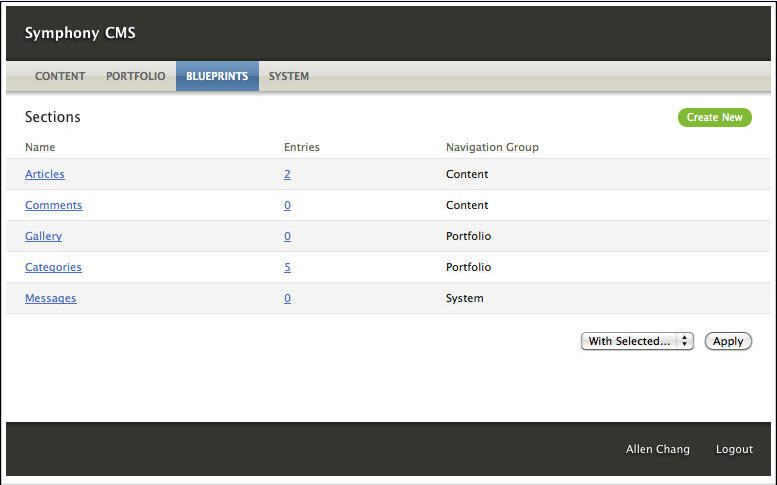
Task: Switch to the Portfolio tab
Action: (136, 76)
